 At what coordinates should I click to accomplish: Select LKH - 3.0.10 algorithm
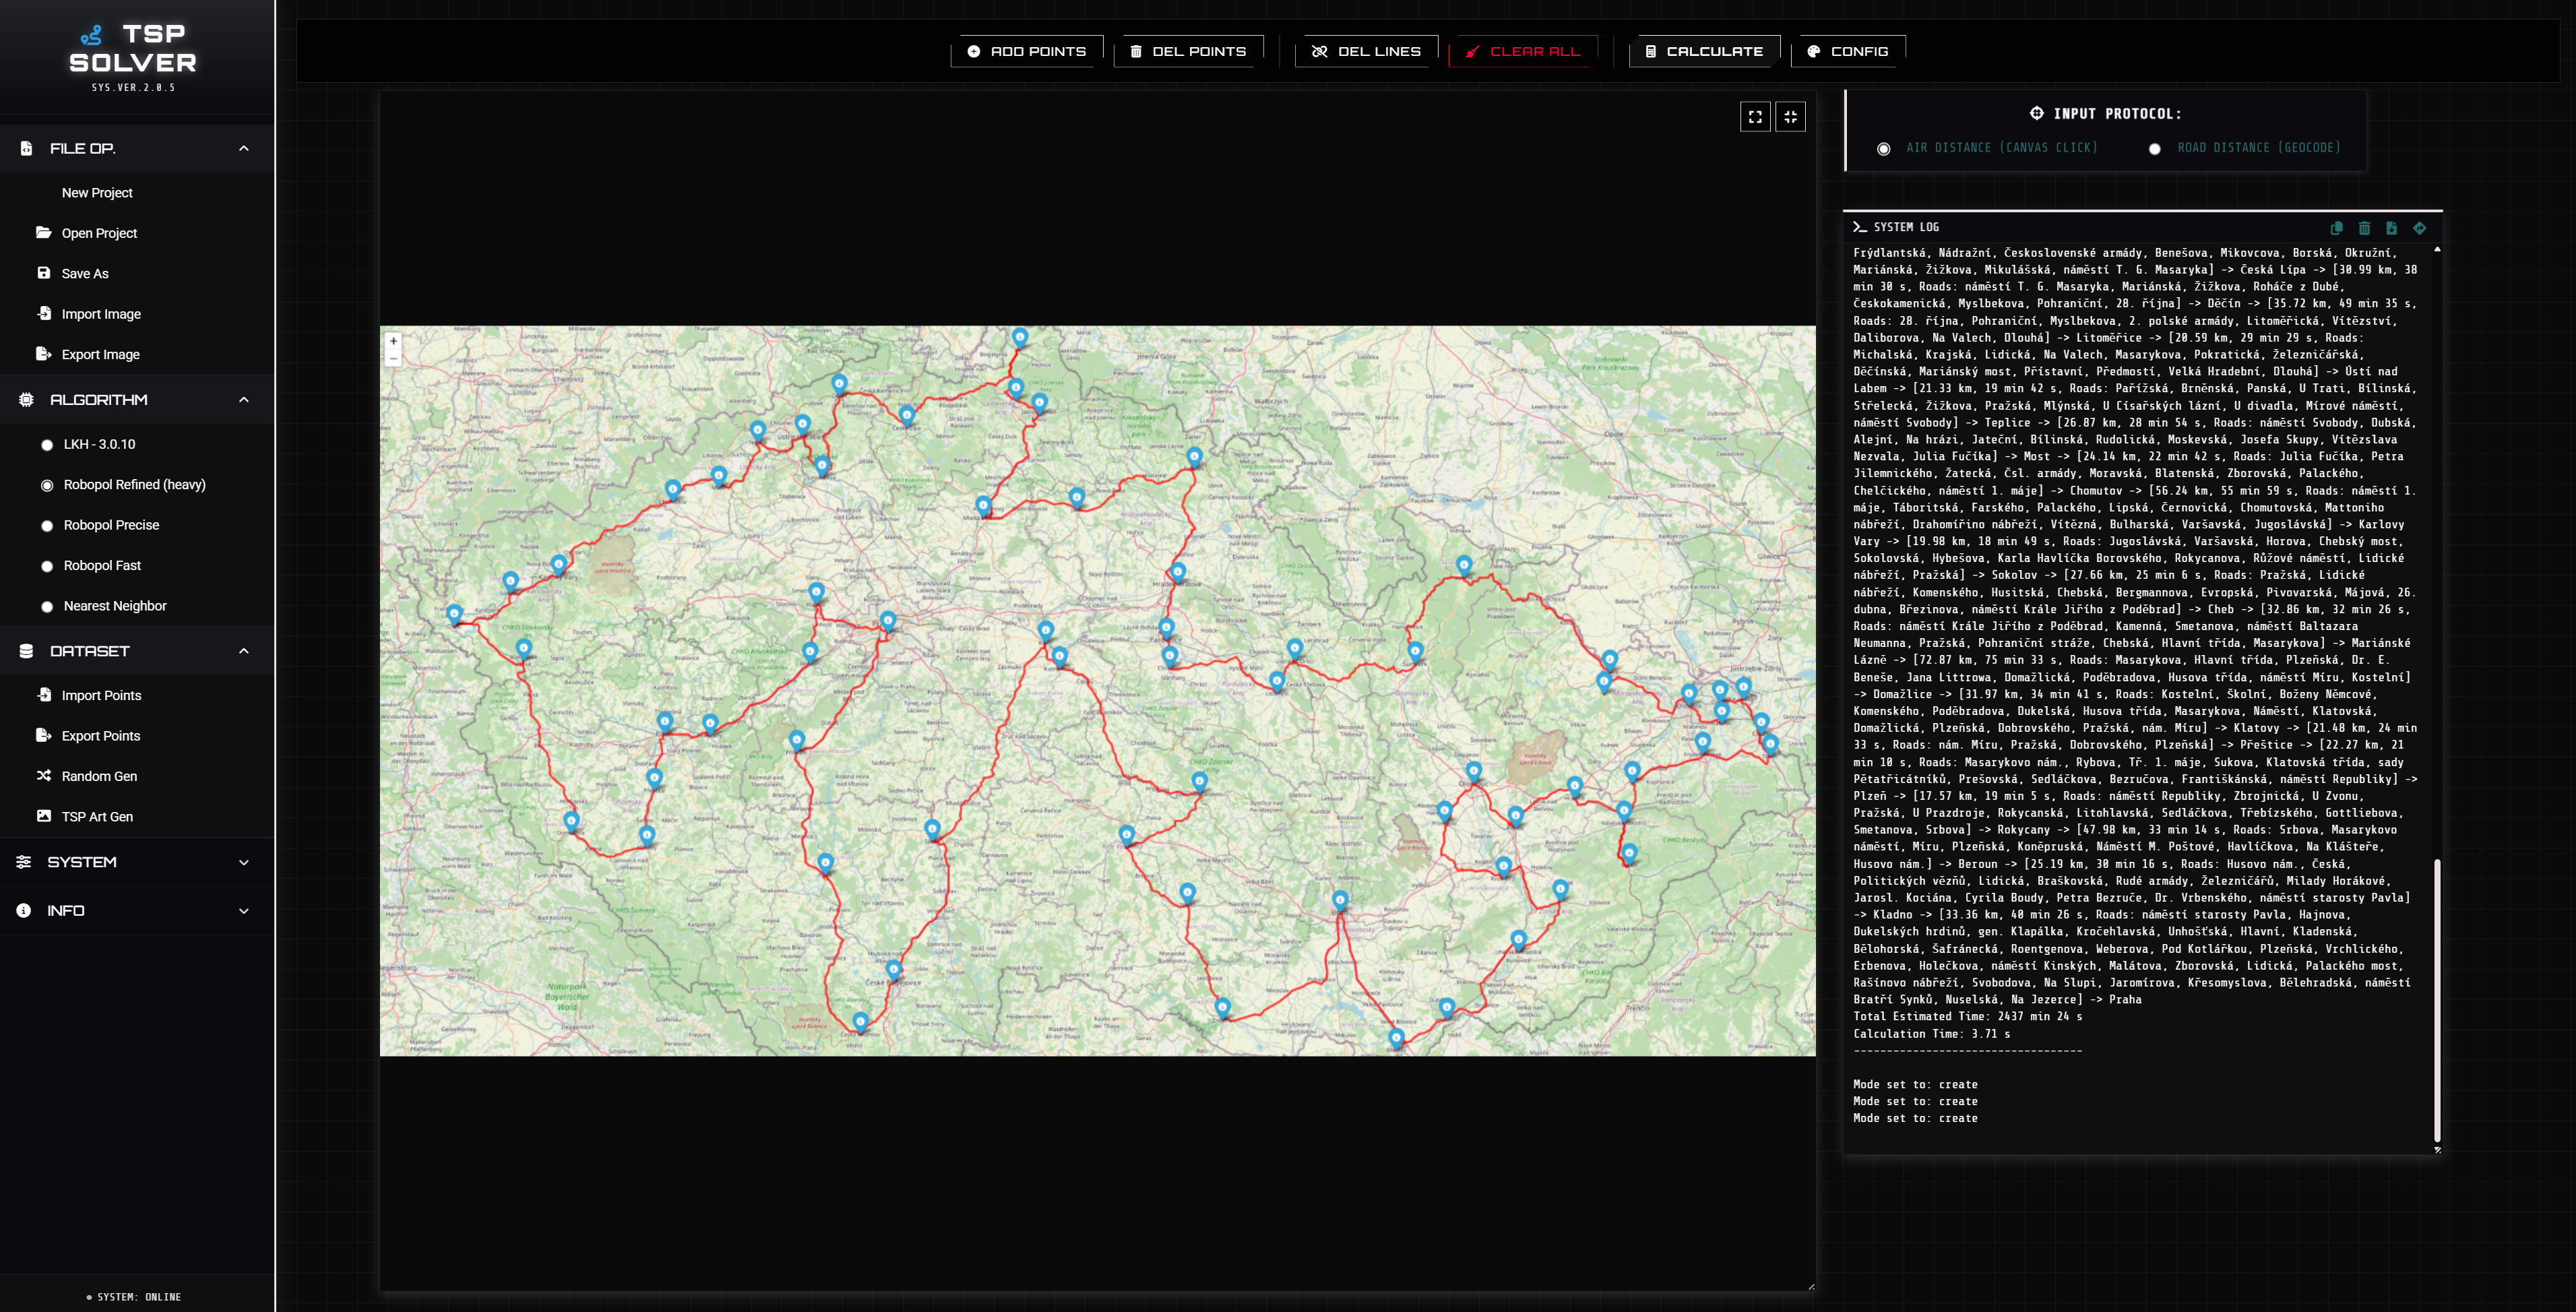[47, 445]
